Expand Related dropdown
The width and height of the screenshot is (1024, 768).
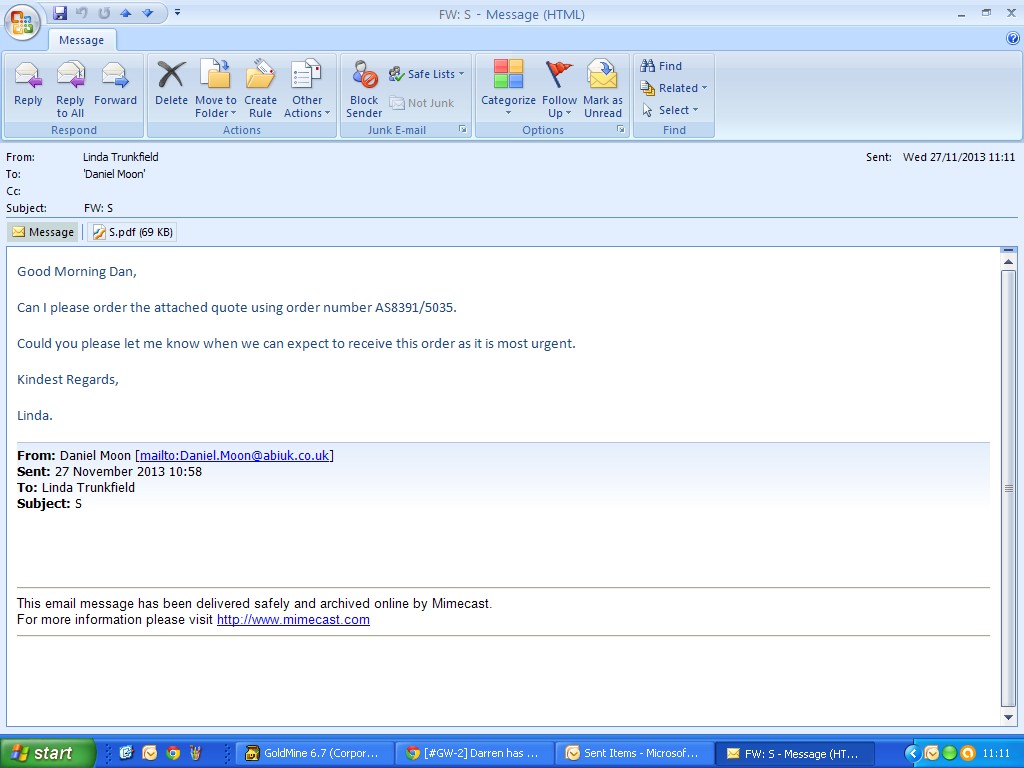pyautogui.click(x=673, y=88)
